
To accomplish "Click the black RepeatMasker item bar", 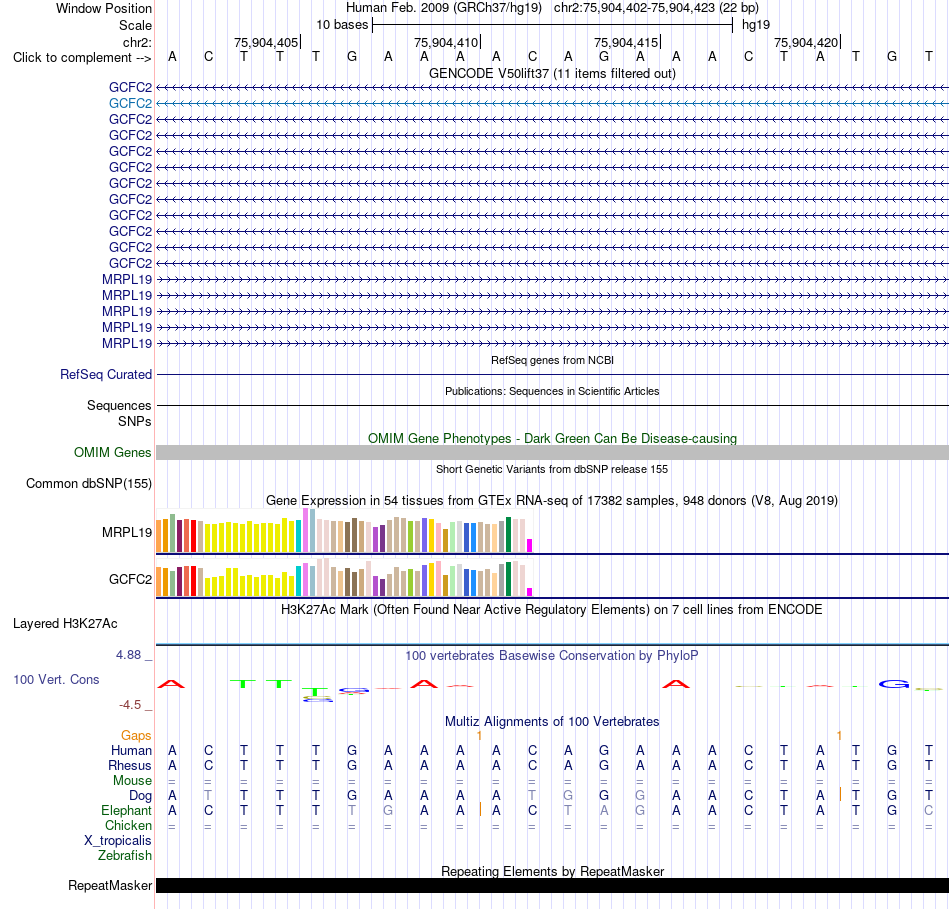I will pos(552,886).
